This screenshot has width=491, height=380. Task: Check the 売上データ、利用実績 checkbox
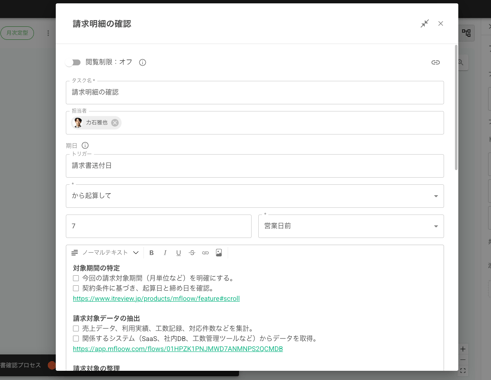(76, 328)
